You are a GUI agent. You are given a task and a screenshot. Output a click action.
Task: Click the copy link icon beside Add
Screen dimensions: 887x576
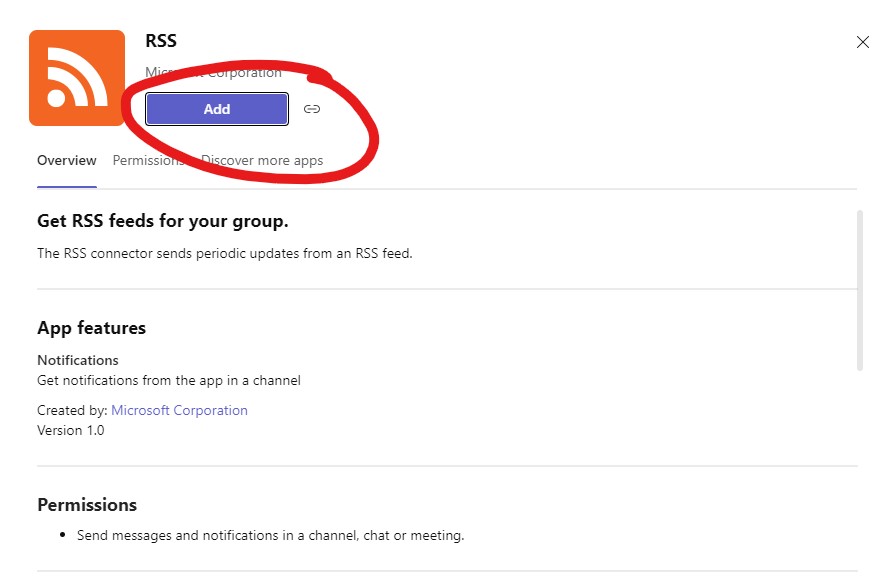pos(312,109)
